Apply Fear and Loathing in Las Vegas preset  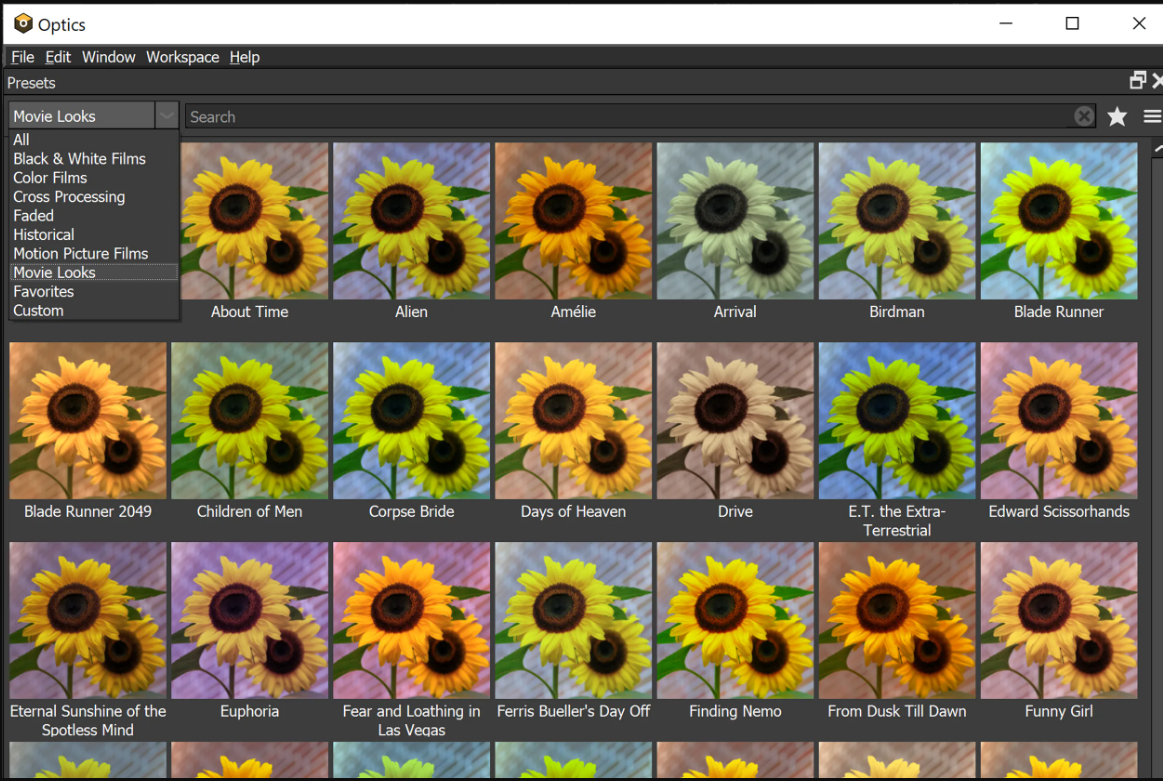[x=412, y=620]
